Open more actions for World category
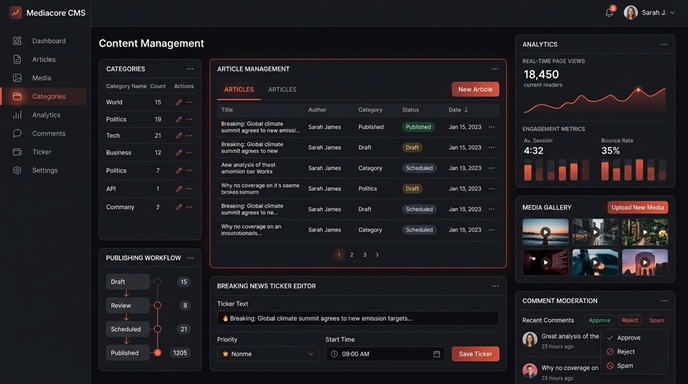 (189, 102)
